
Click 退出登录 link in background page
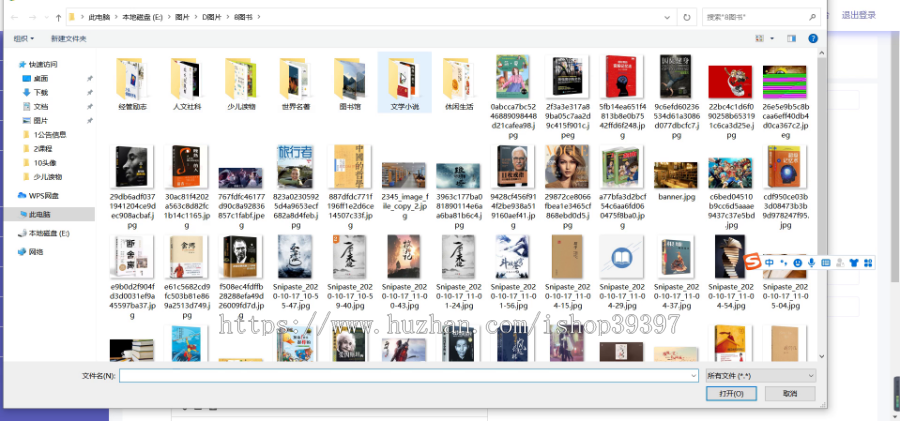click(x=859, y=16)
